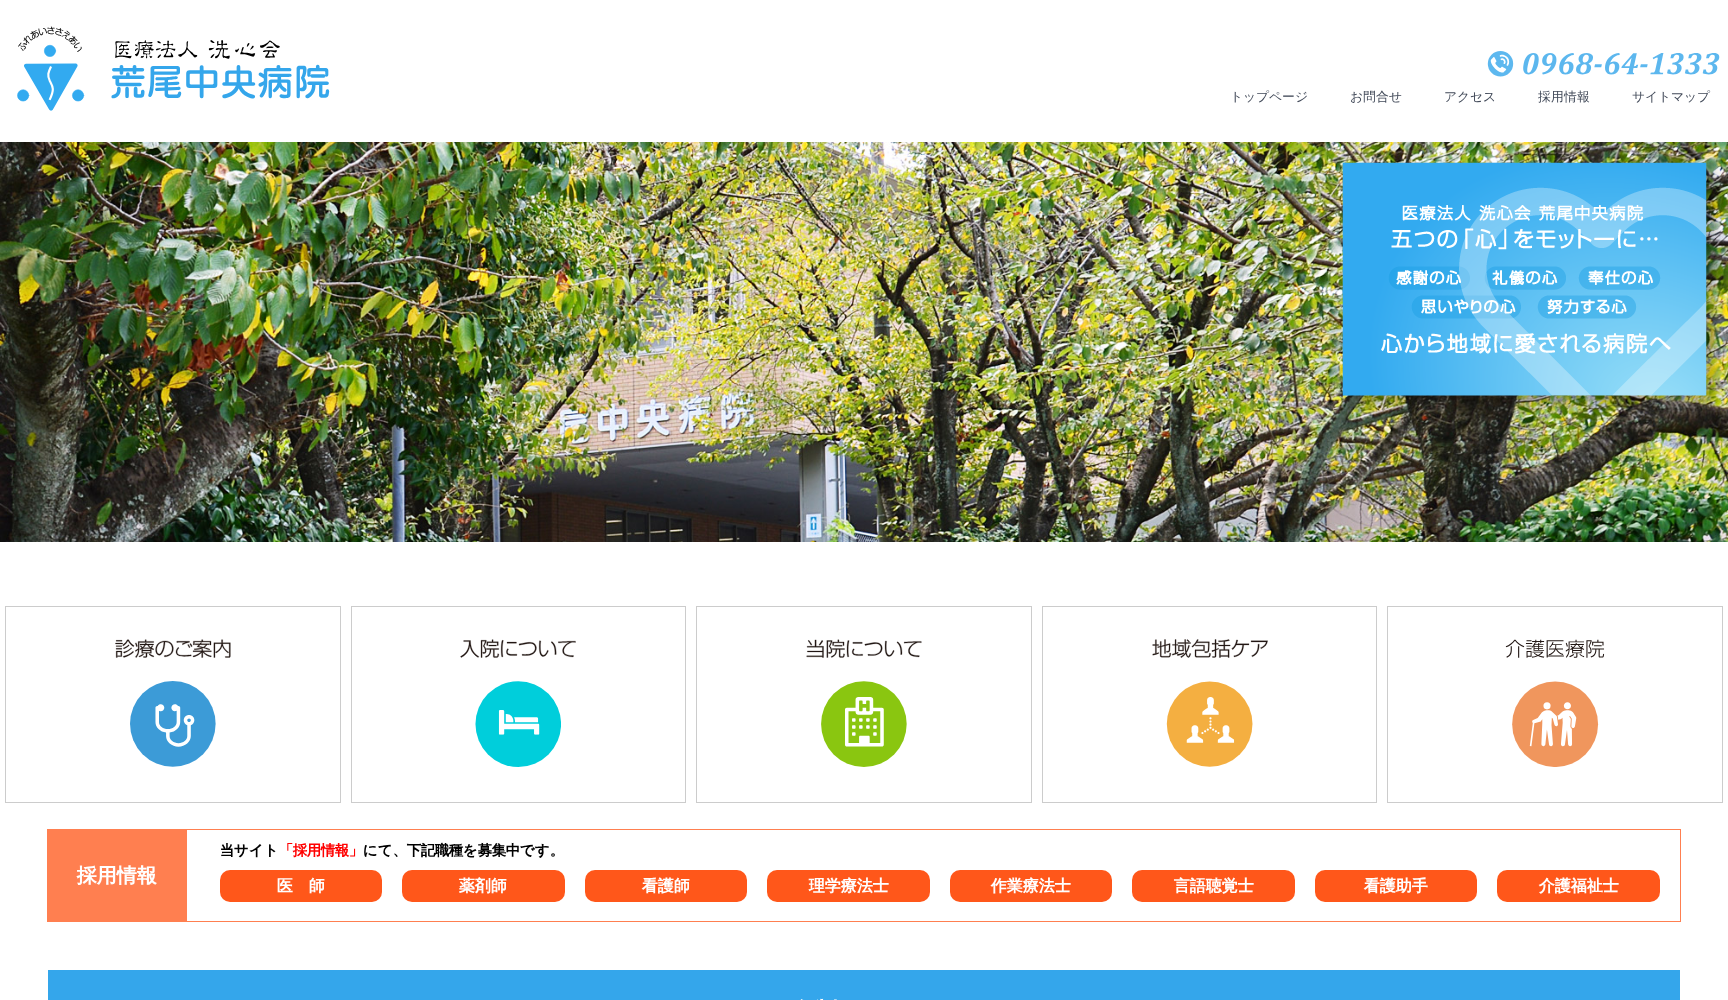Click the blue five-hearts motto banner
The width and height of the screenshot is (1728, 1000).
[x=1524, y=279]
